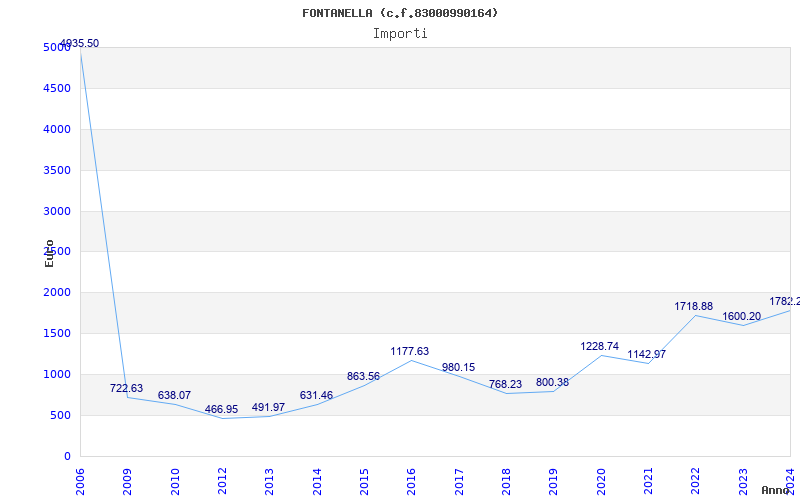Select the 1177.63 data label
This screenshot has width=800, height=500.
pos(410,351)
